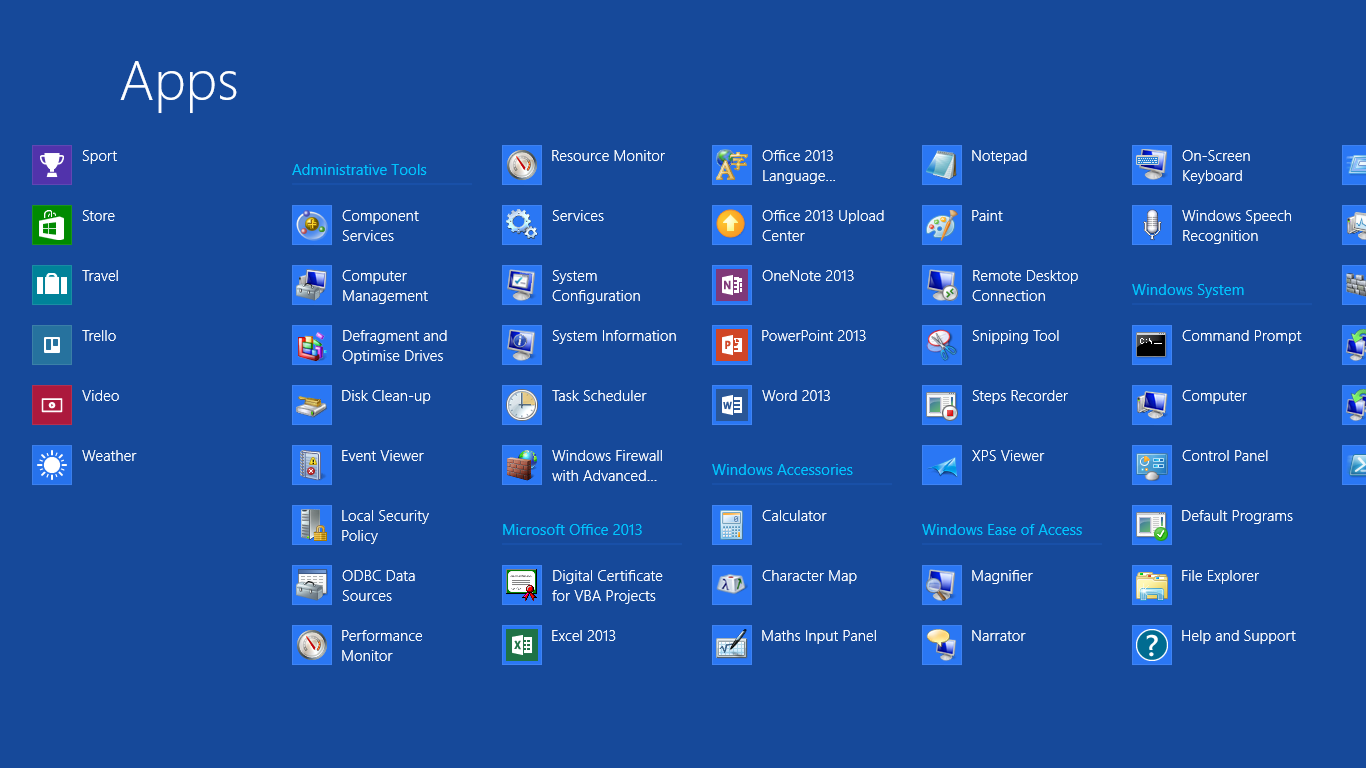Image resolution: width=1366 pixels, height=768 pixels.
Task: Open Command Prompt icon
Action: click(1152, 345)
